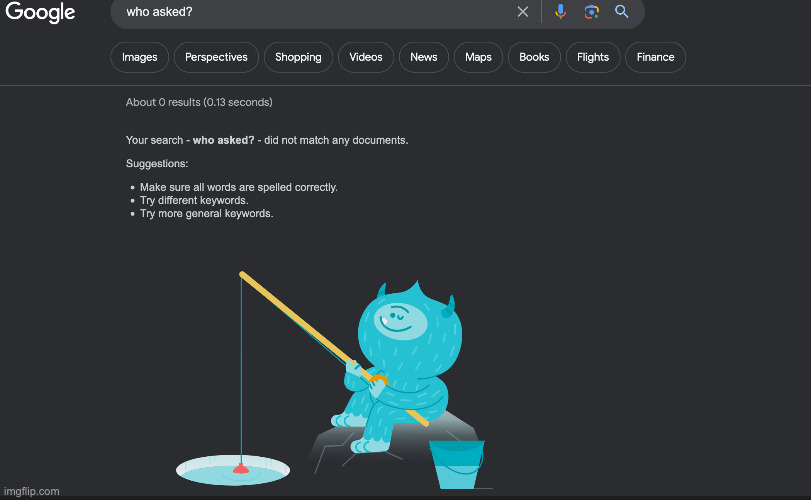Clear the search query with the X

[x=522, y=12]
